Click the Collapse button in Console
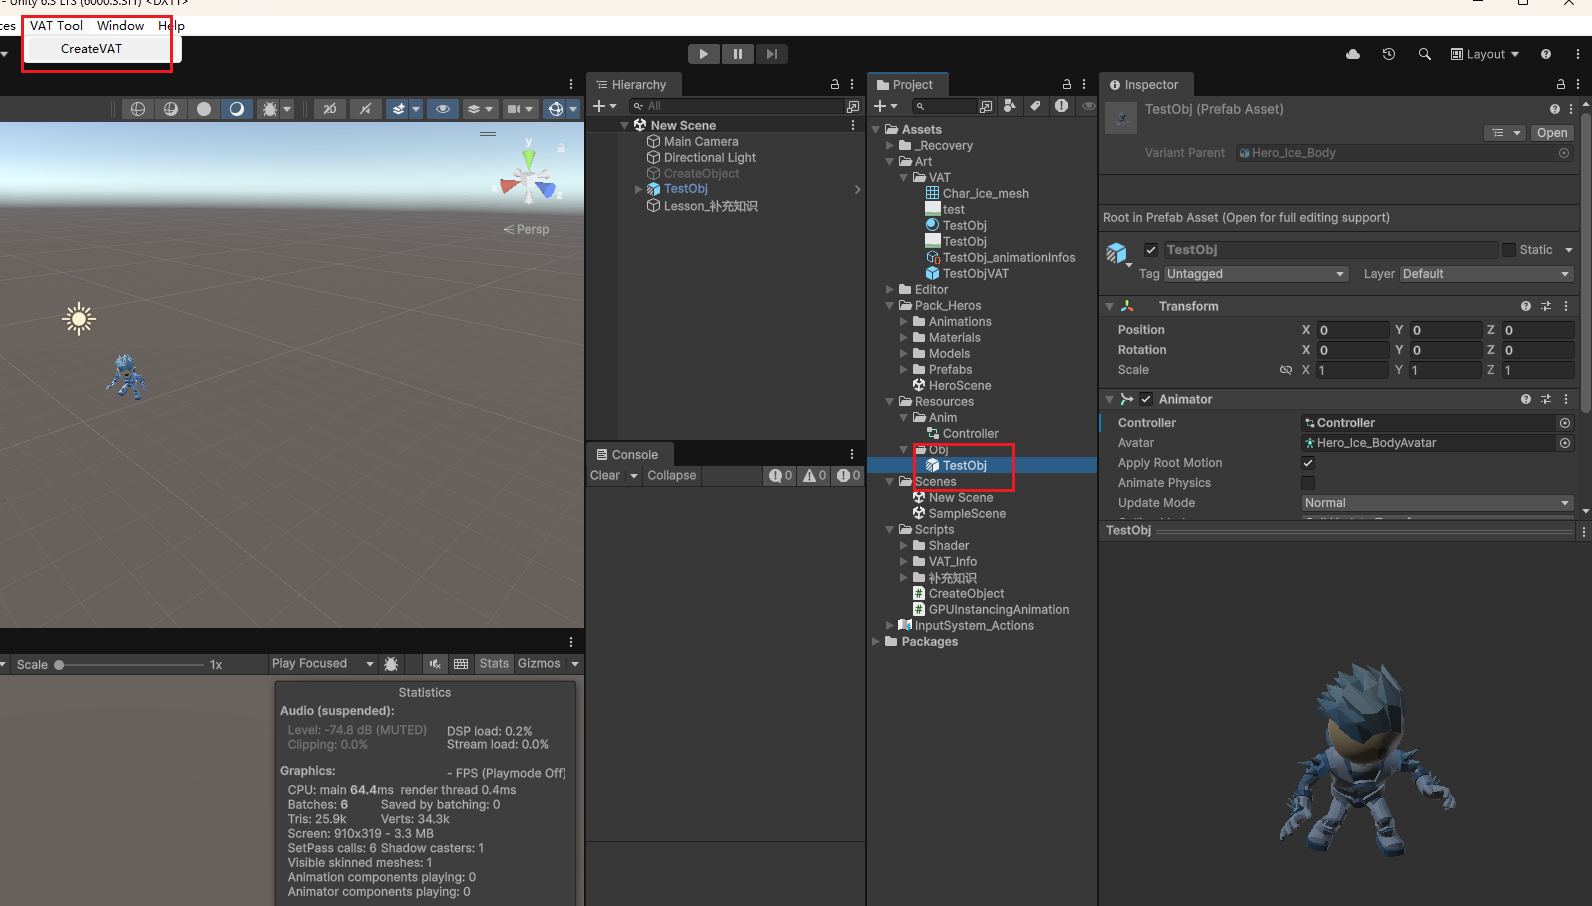The height and width of the screenshot is (906, 1592). [x=671, y=476]
